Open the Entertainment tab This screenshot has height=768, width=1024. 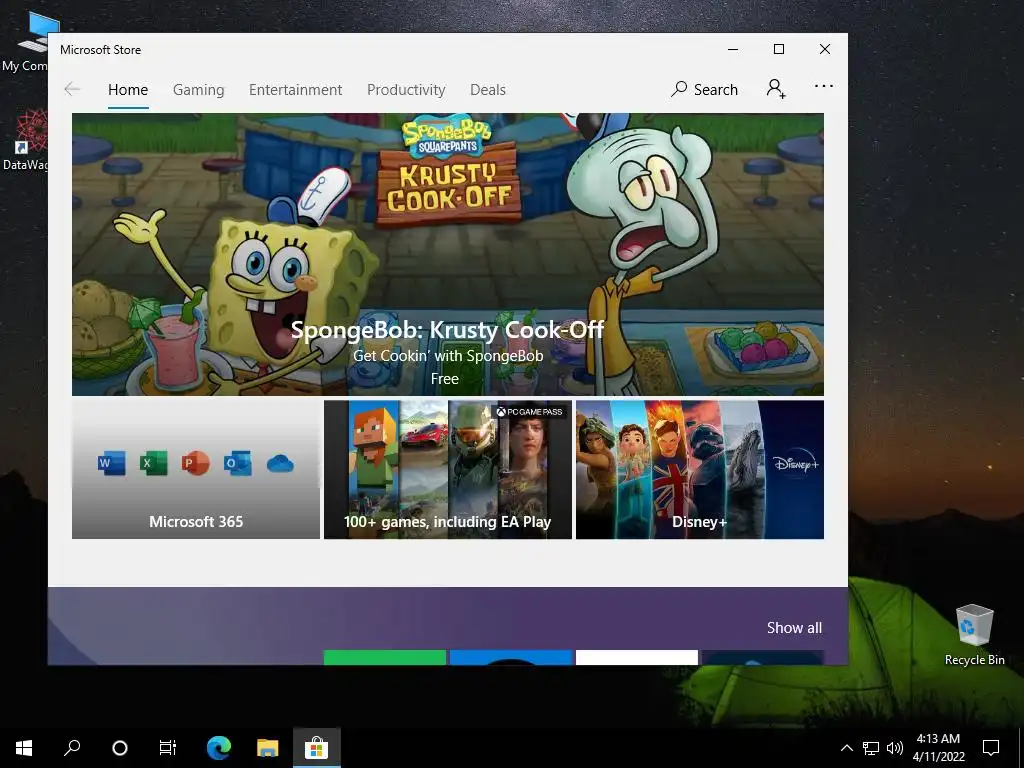[295, 89]
